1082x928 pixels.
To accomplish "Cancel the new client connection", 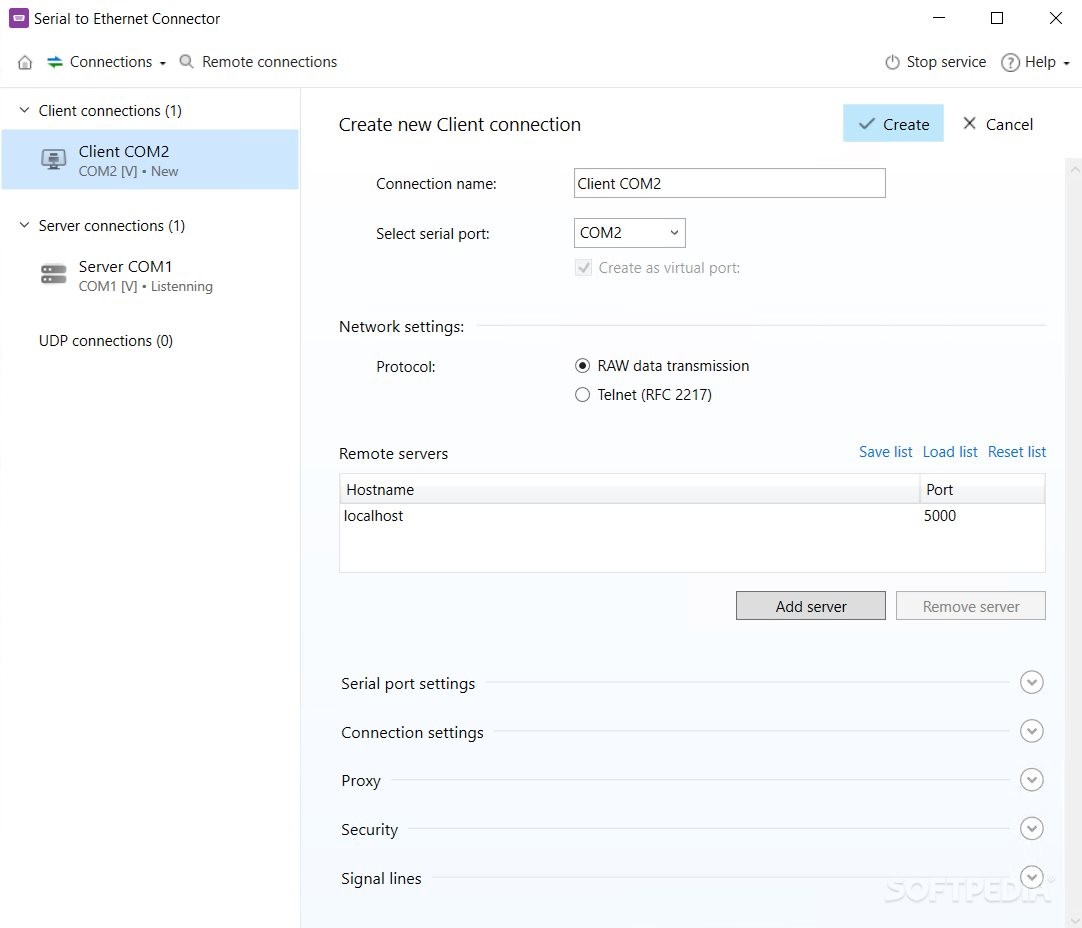I will point(998,124).
